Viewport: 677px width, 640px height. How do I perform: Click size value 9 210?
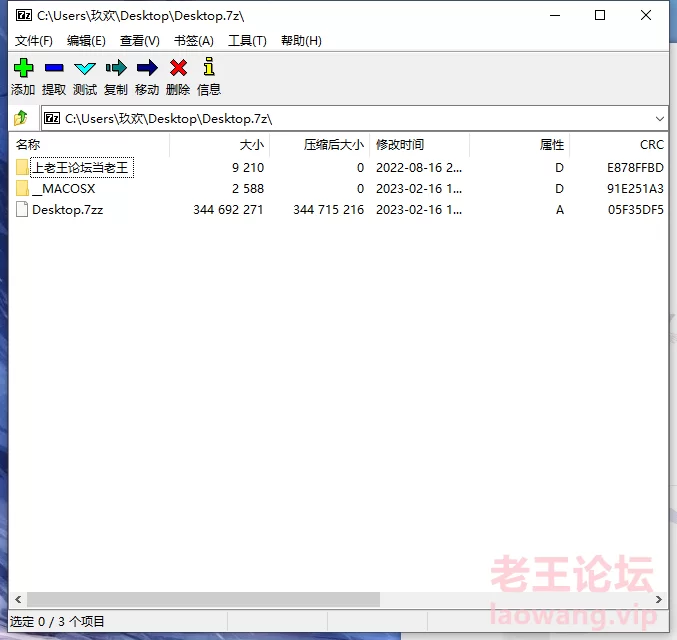[x=248, y=168]
